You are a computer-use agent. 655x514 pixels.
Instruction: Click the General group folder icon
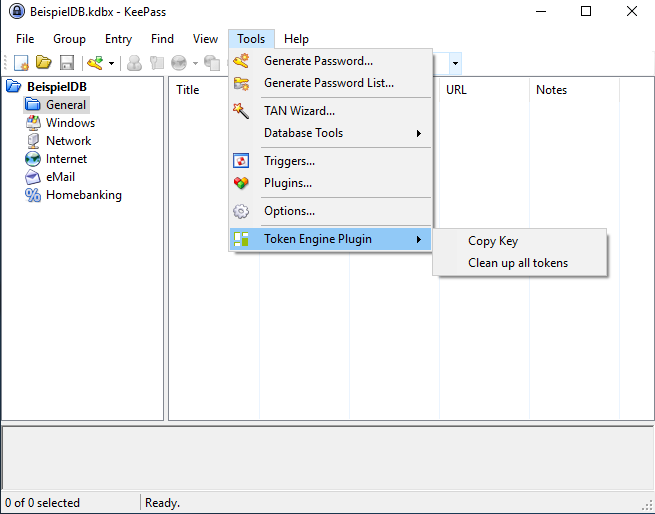click(33, 104)
